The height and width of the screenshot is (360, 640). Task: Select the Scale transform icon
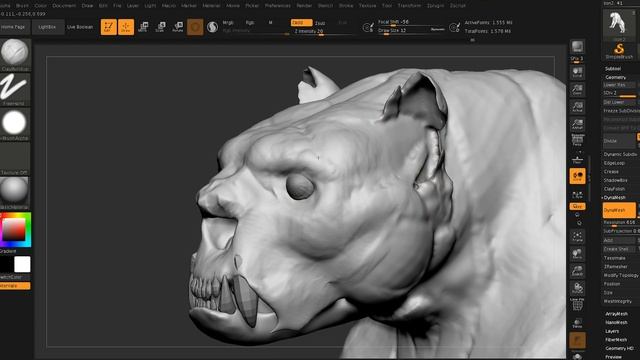[160, 27]
